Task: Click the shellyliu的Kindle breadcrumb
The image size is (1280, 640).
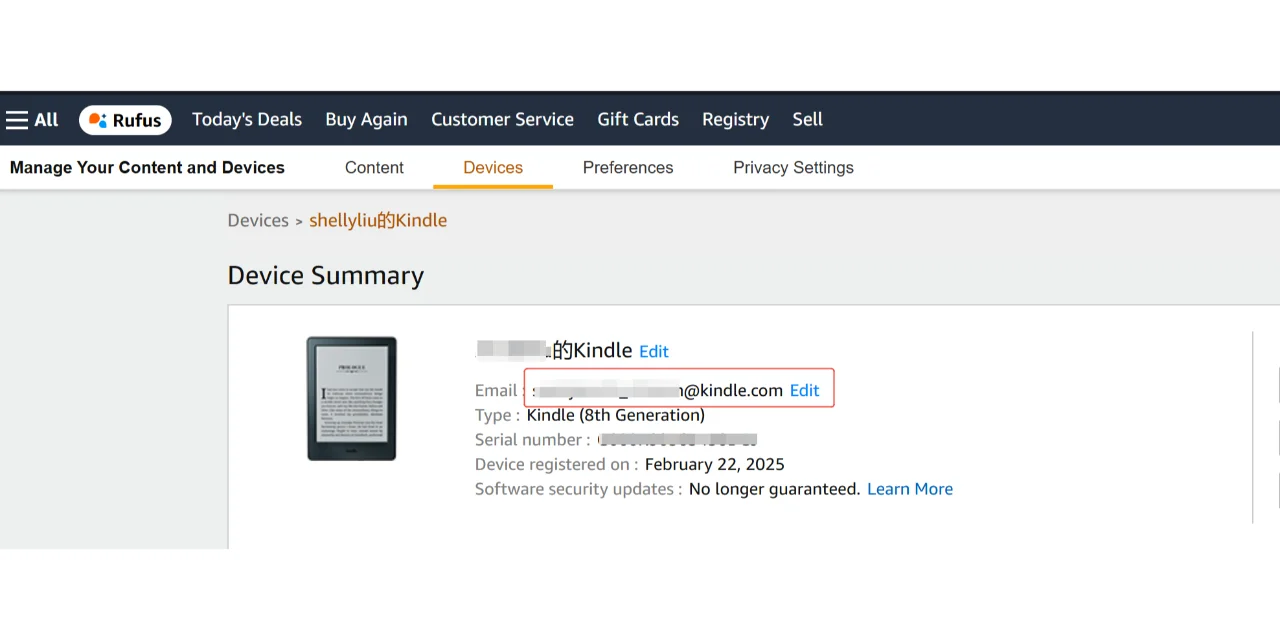Action: click(x=378, y=221)
